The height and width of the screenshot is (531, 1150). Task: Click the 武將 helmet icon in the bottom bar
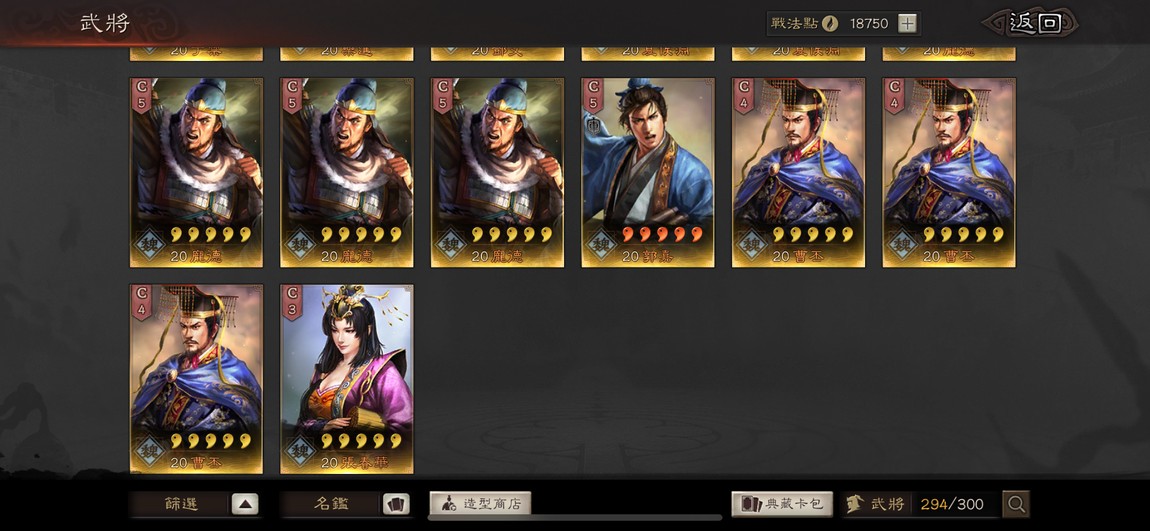[855, 504]
